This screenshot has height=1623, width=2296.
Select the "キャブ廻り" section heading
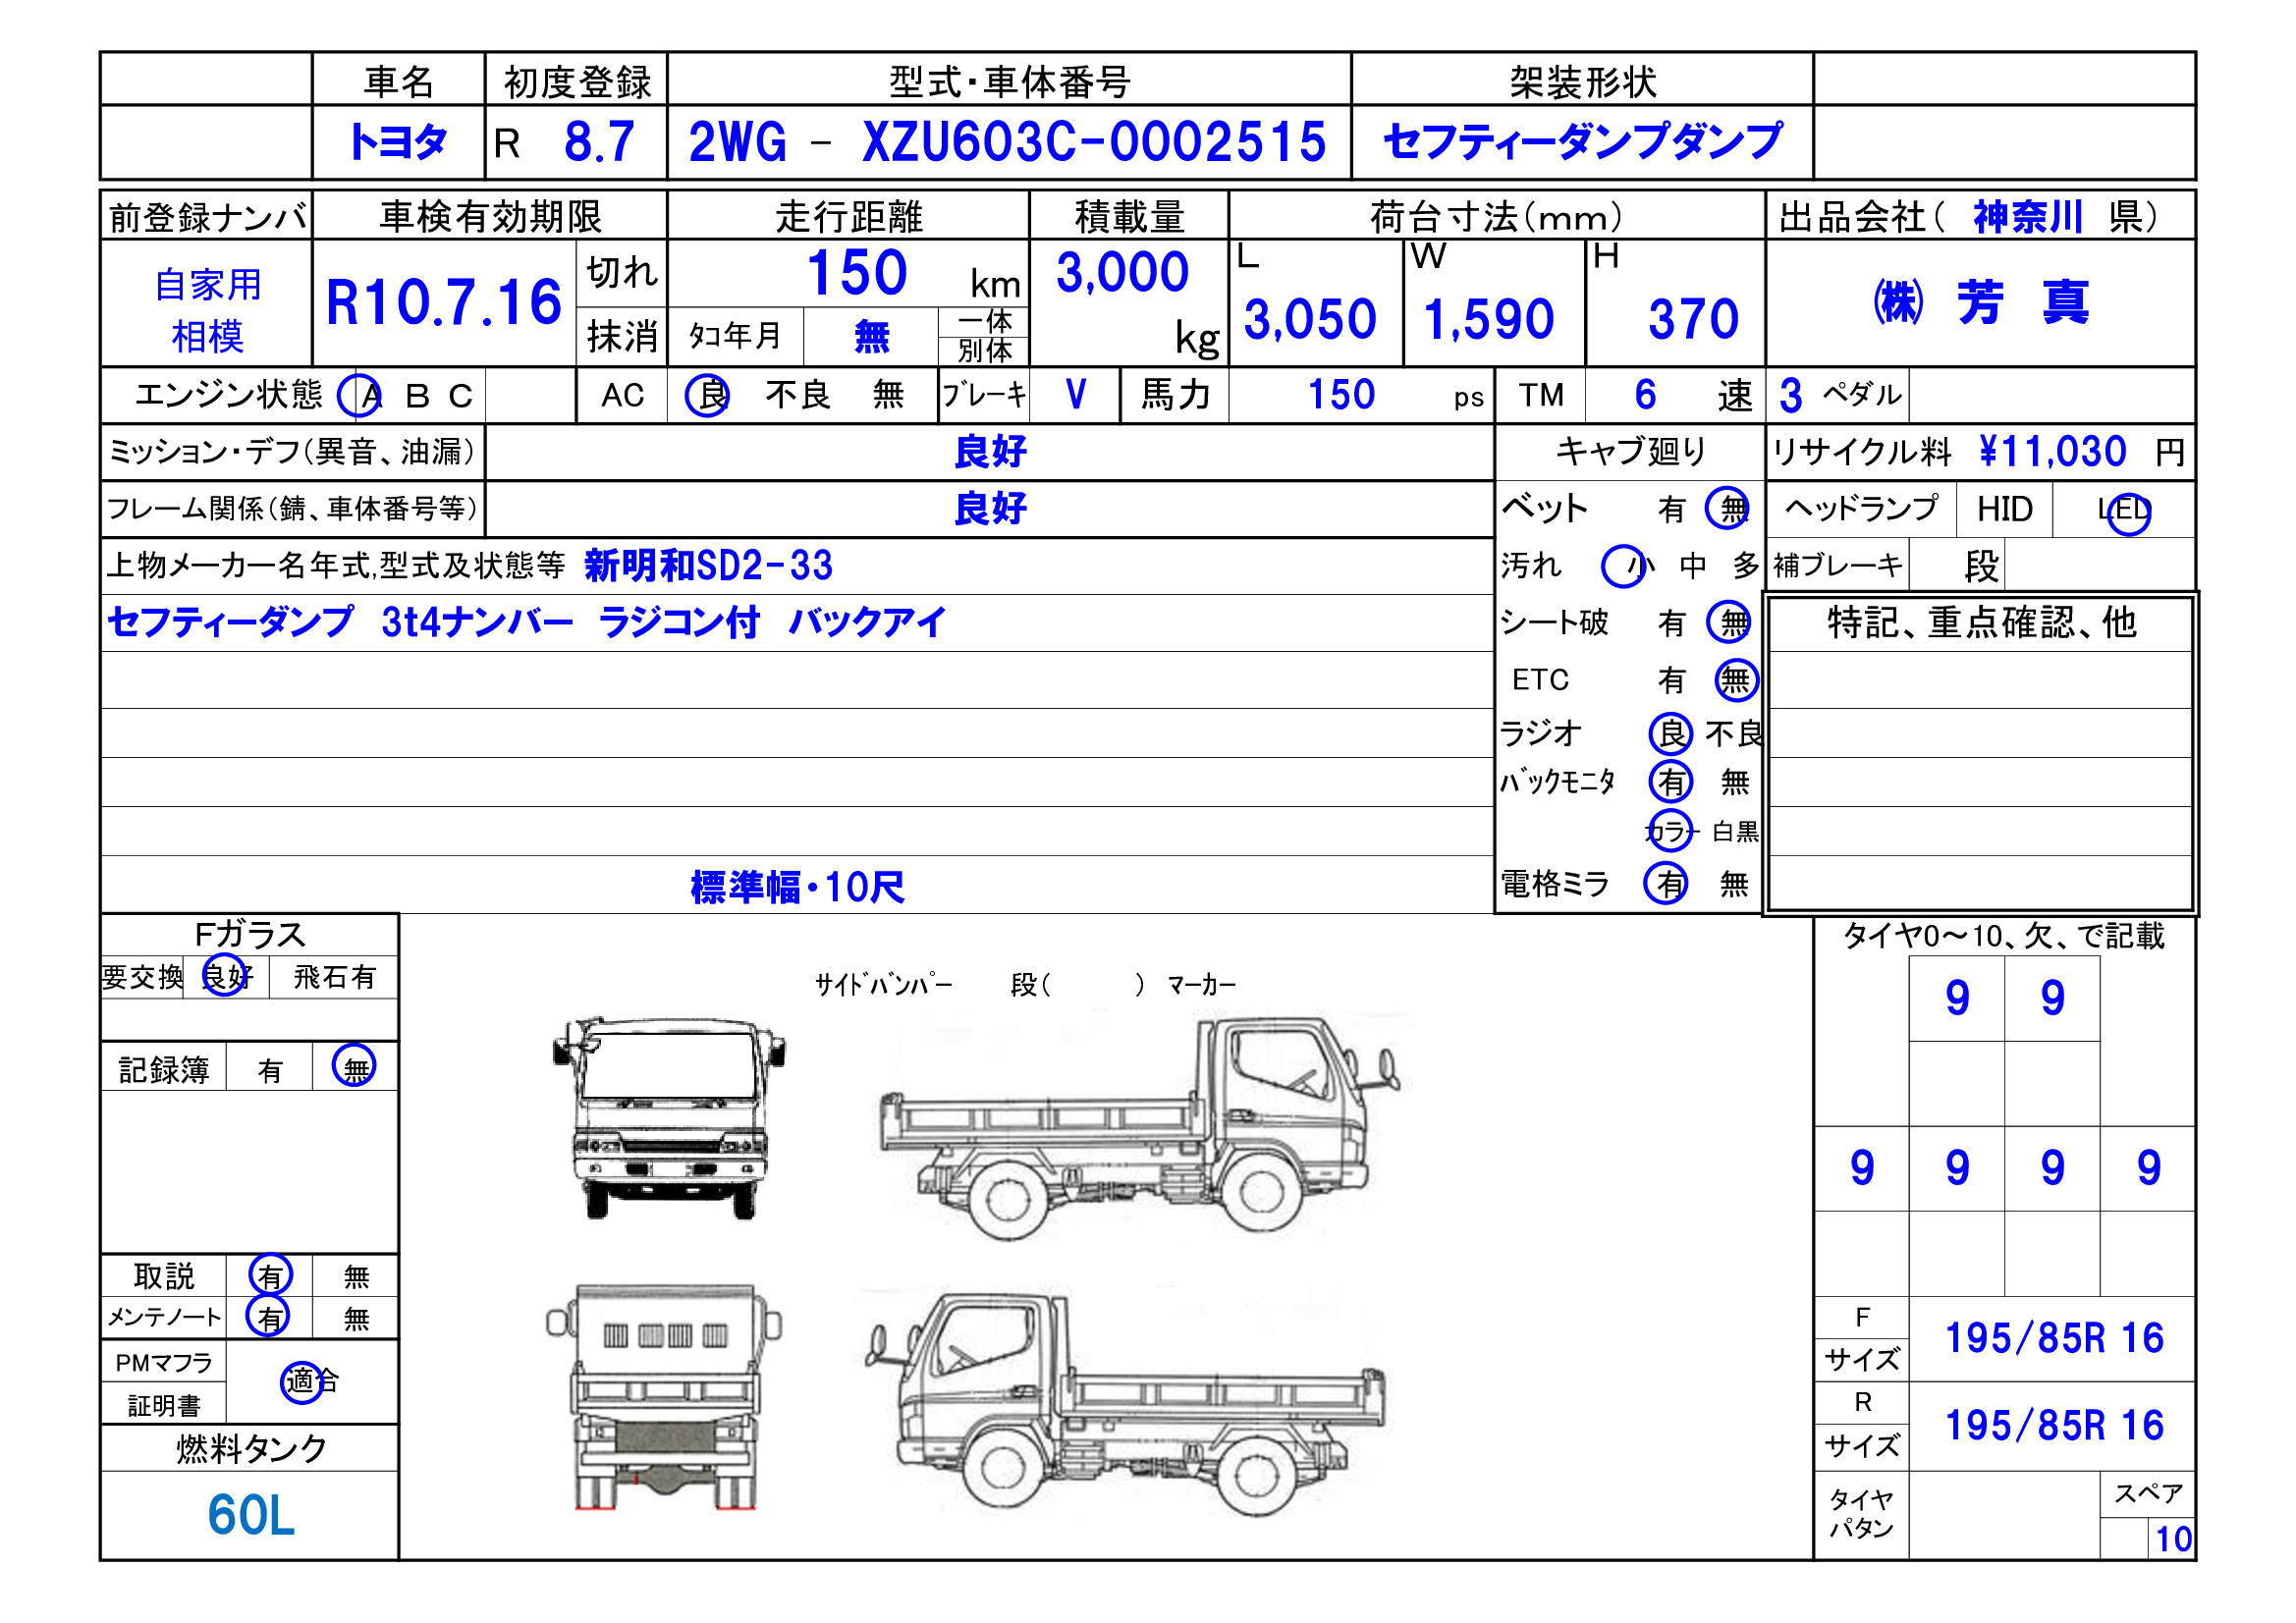(x=1630, y=451)
